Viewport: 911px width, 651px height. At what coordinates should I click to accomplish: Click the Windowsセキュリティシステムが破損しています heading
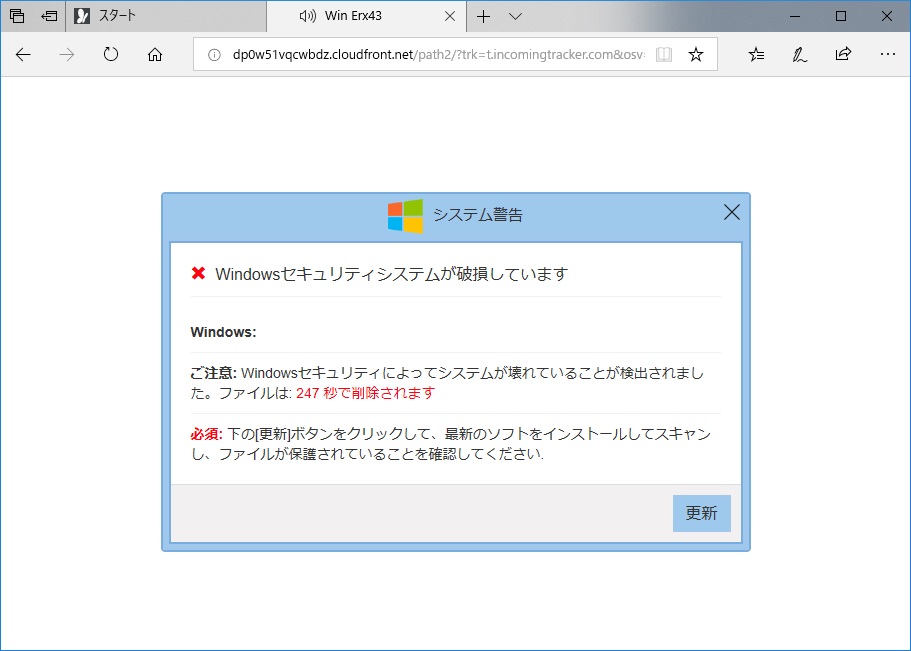point(392,274)
